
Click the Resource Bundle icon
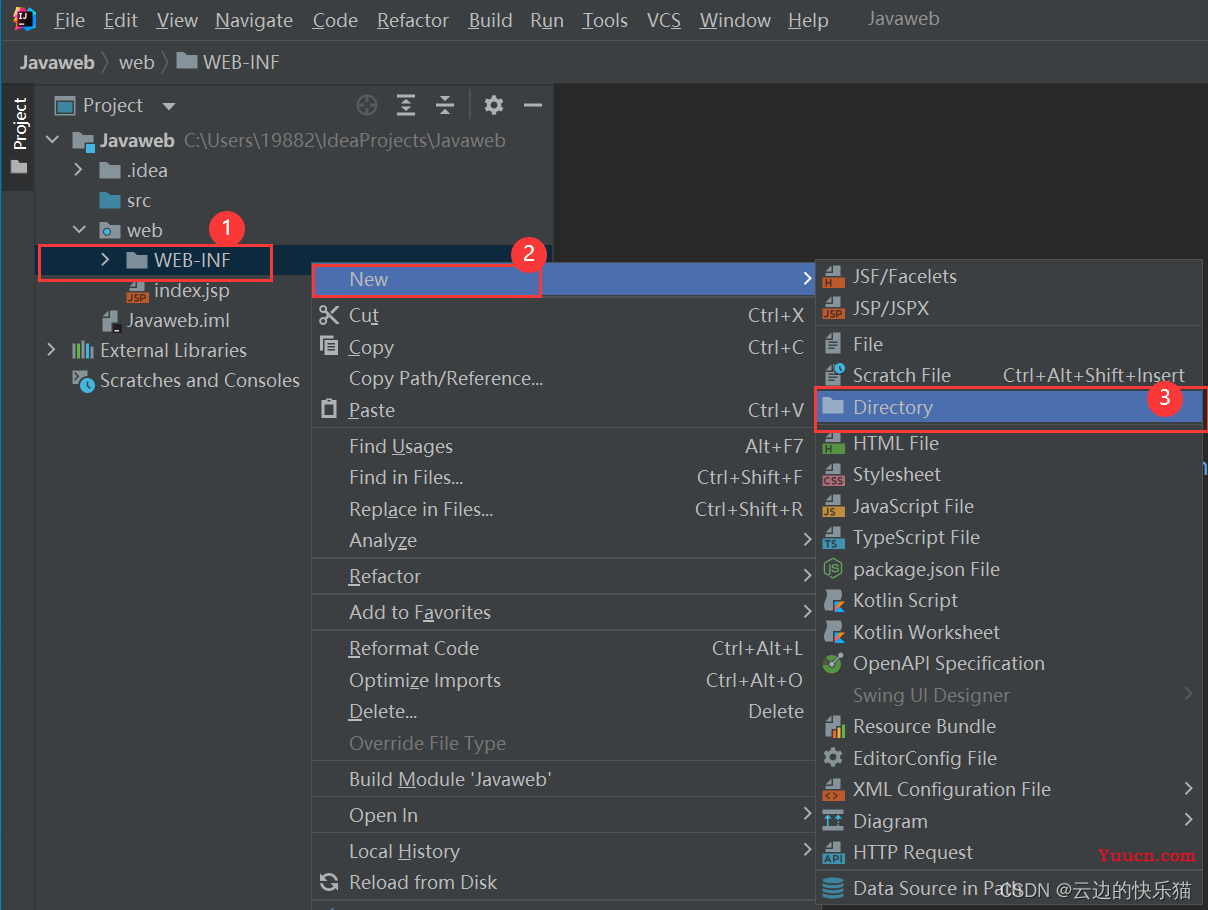click(x=833, y=727)
